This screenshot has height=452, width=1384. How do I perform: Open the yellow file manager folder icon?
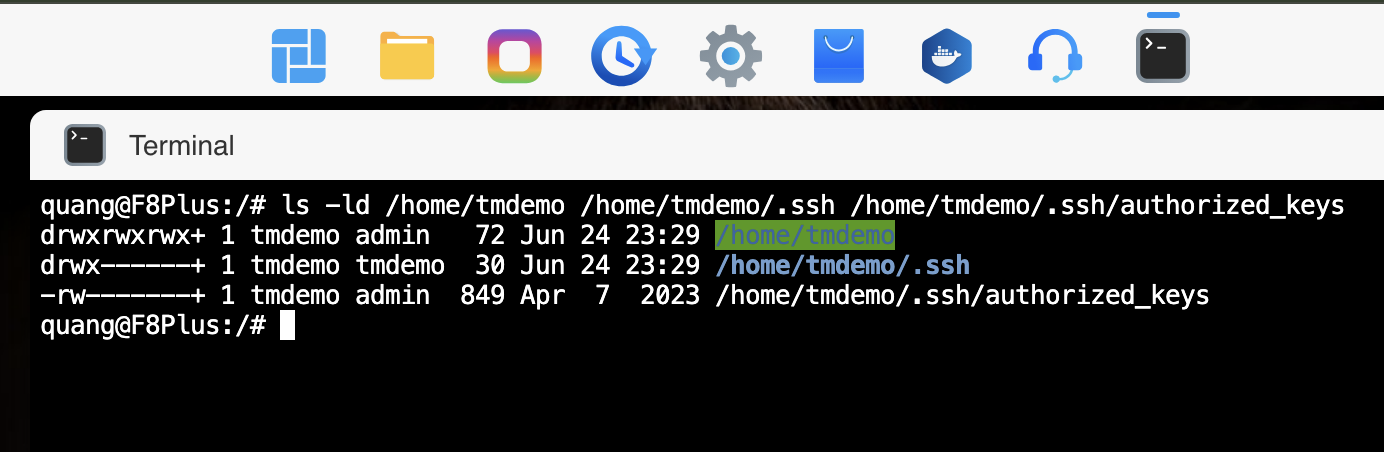407,56
